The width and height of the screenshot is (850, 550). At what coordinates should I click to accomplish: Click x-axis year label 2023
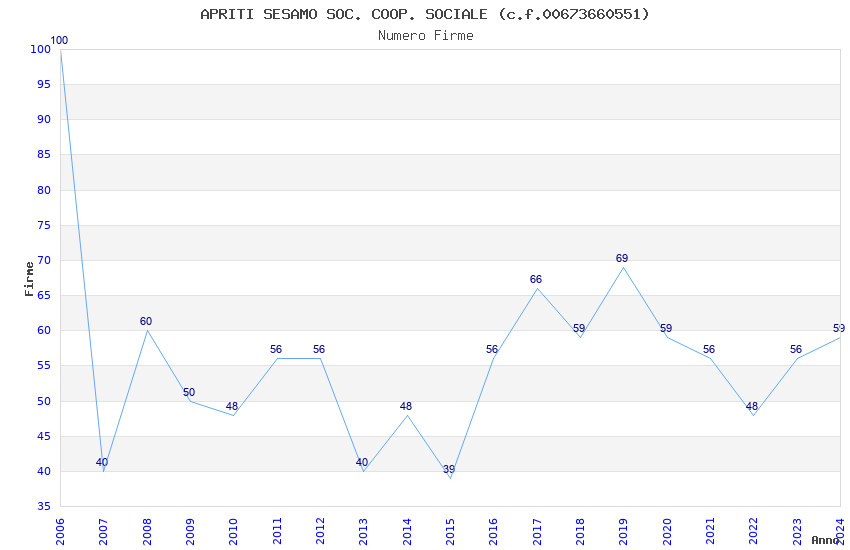click(x=797, y=531)
